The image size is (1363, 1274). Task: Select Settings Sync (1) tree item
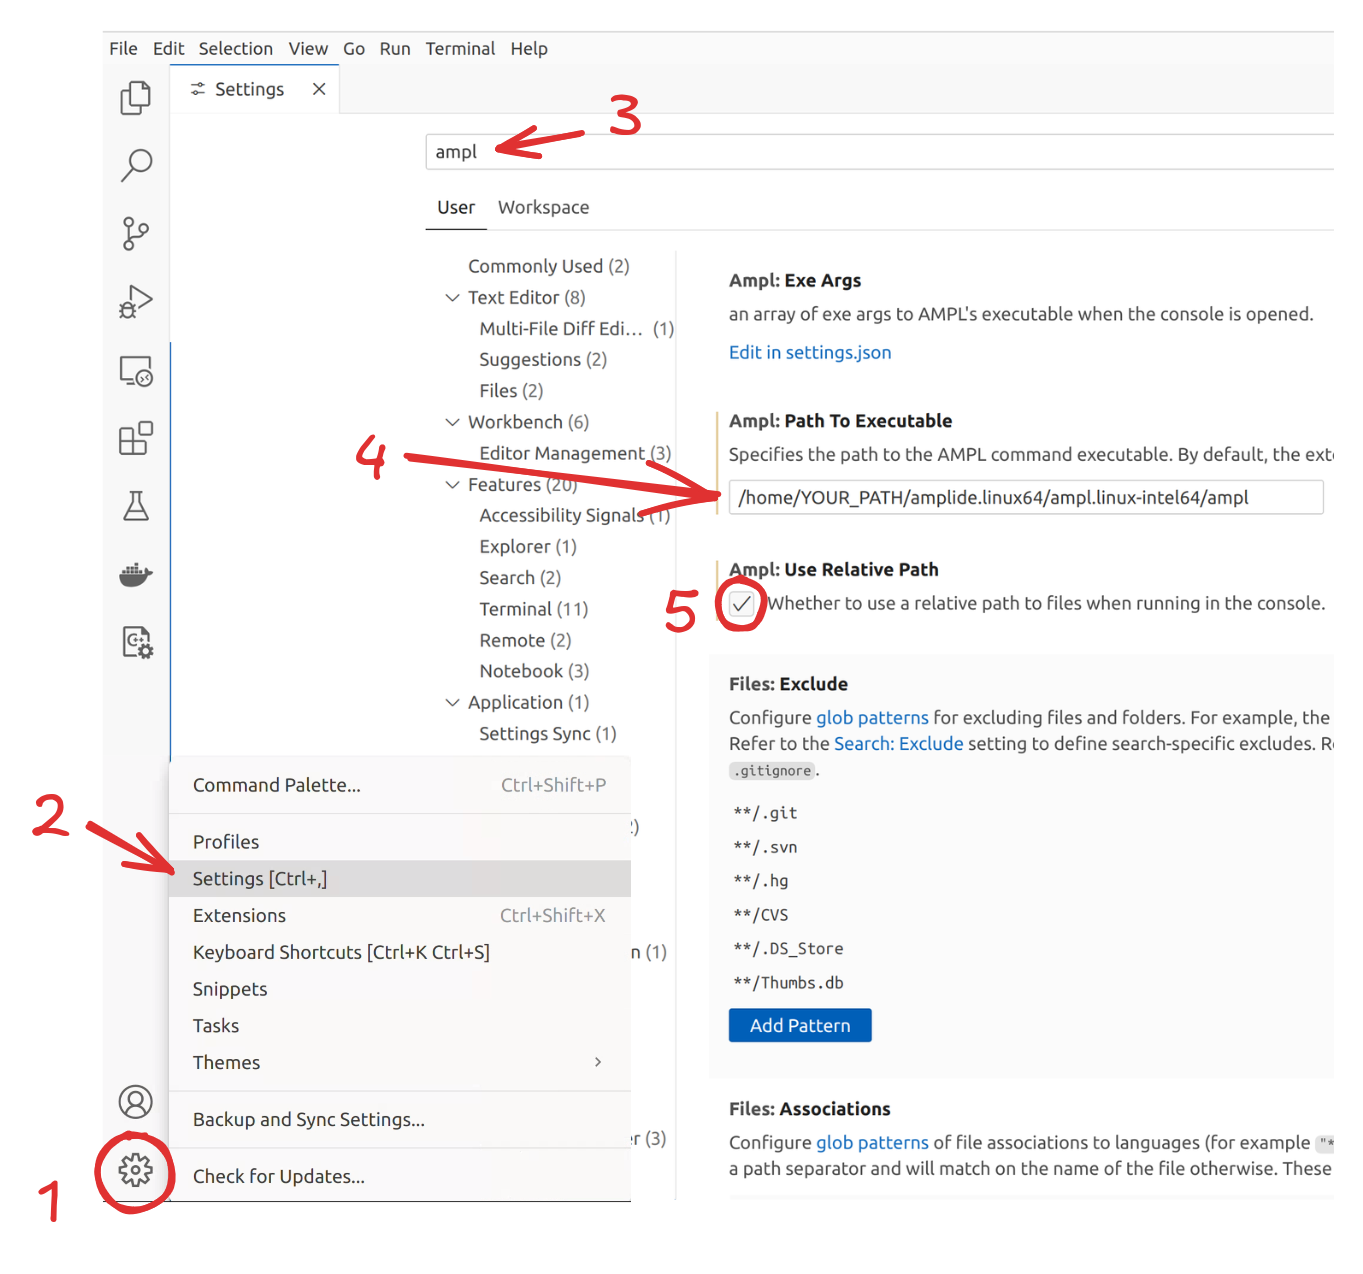pyautogui.click(x=547, y=734)
